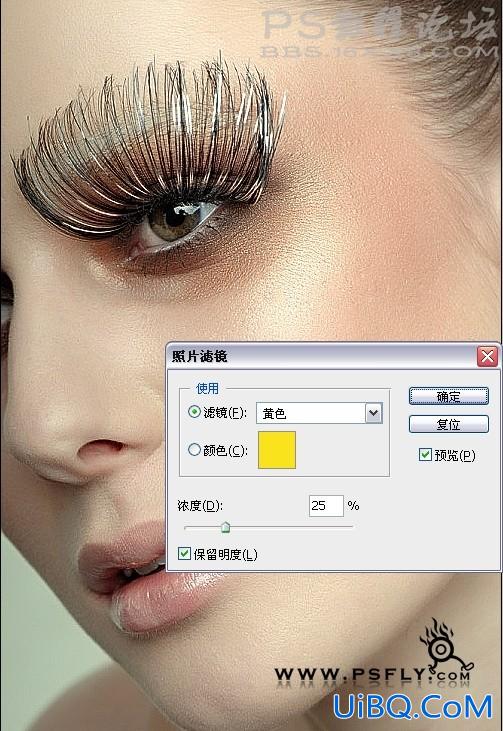Click the 浓度 percentage input field
503x731 pixels.
click(x=326, y=506)
